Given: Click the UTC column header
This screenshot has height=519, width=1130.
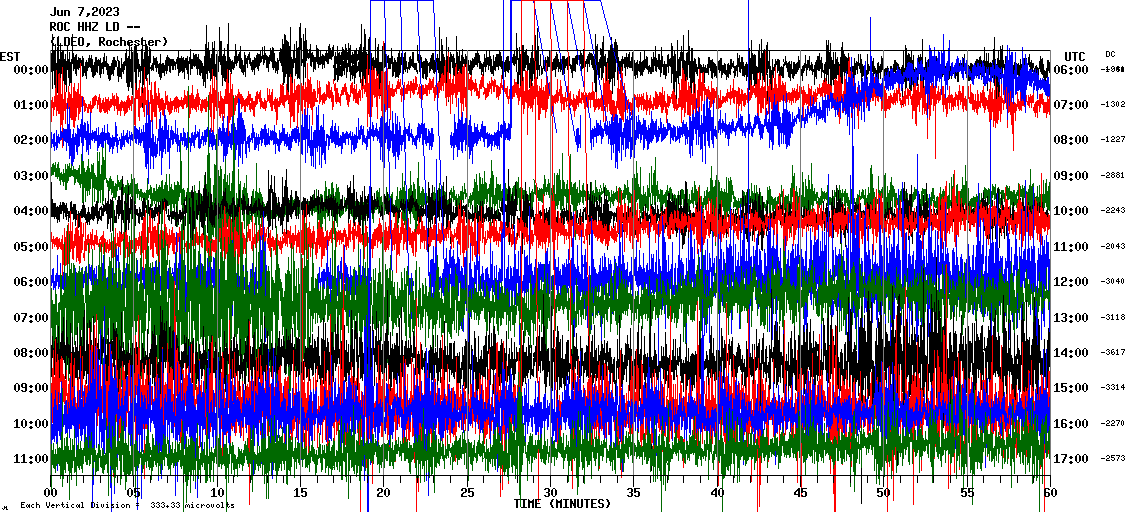Looking at the screenshot, I should 1075,56.
